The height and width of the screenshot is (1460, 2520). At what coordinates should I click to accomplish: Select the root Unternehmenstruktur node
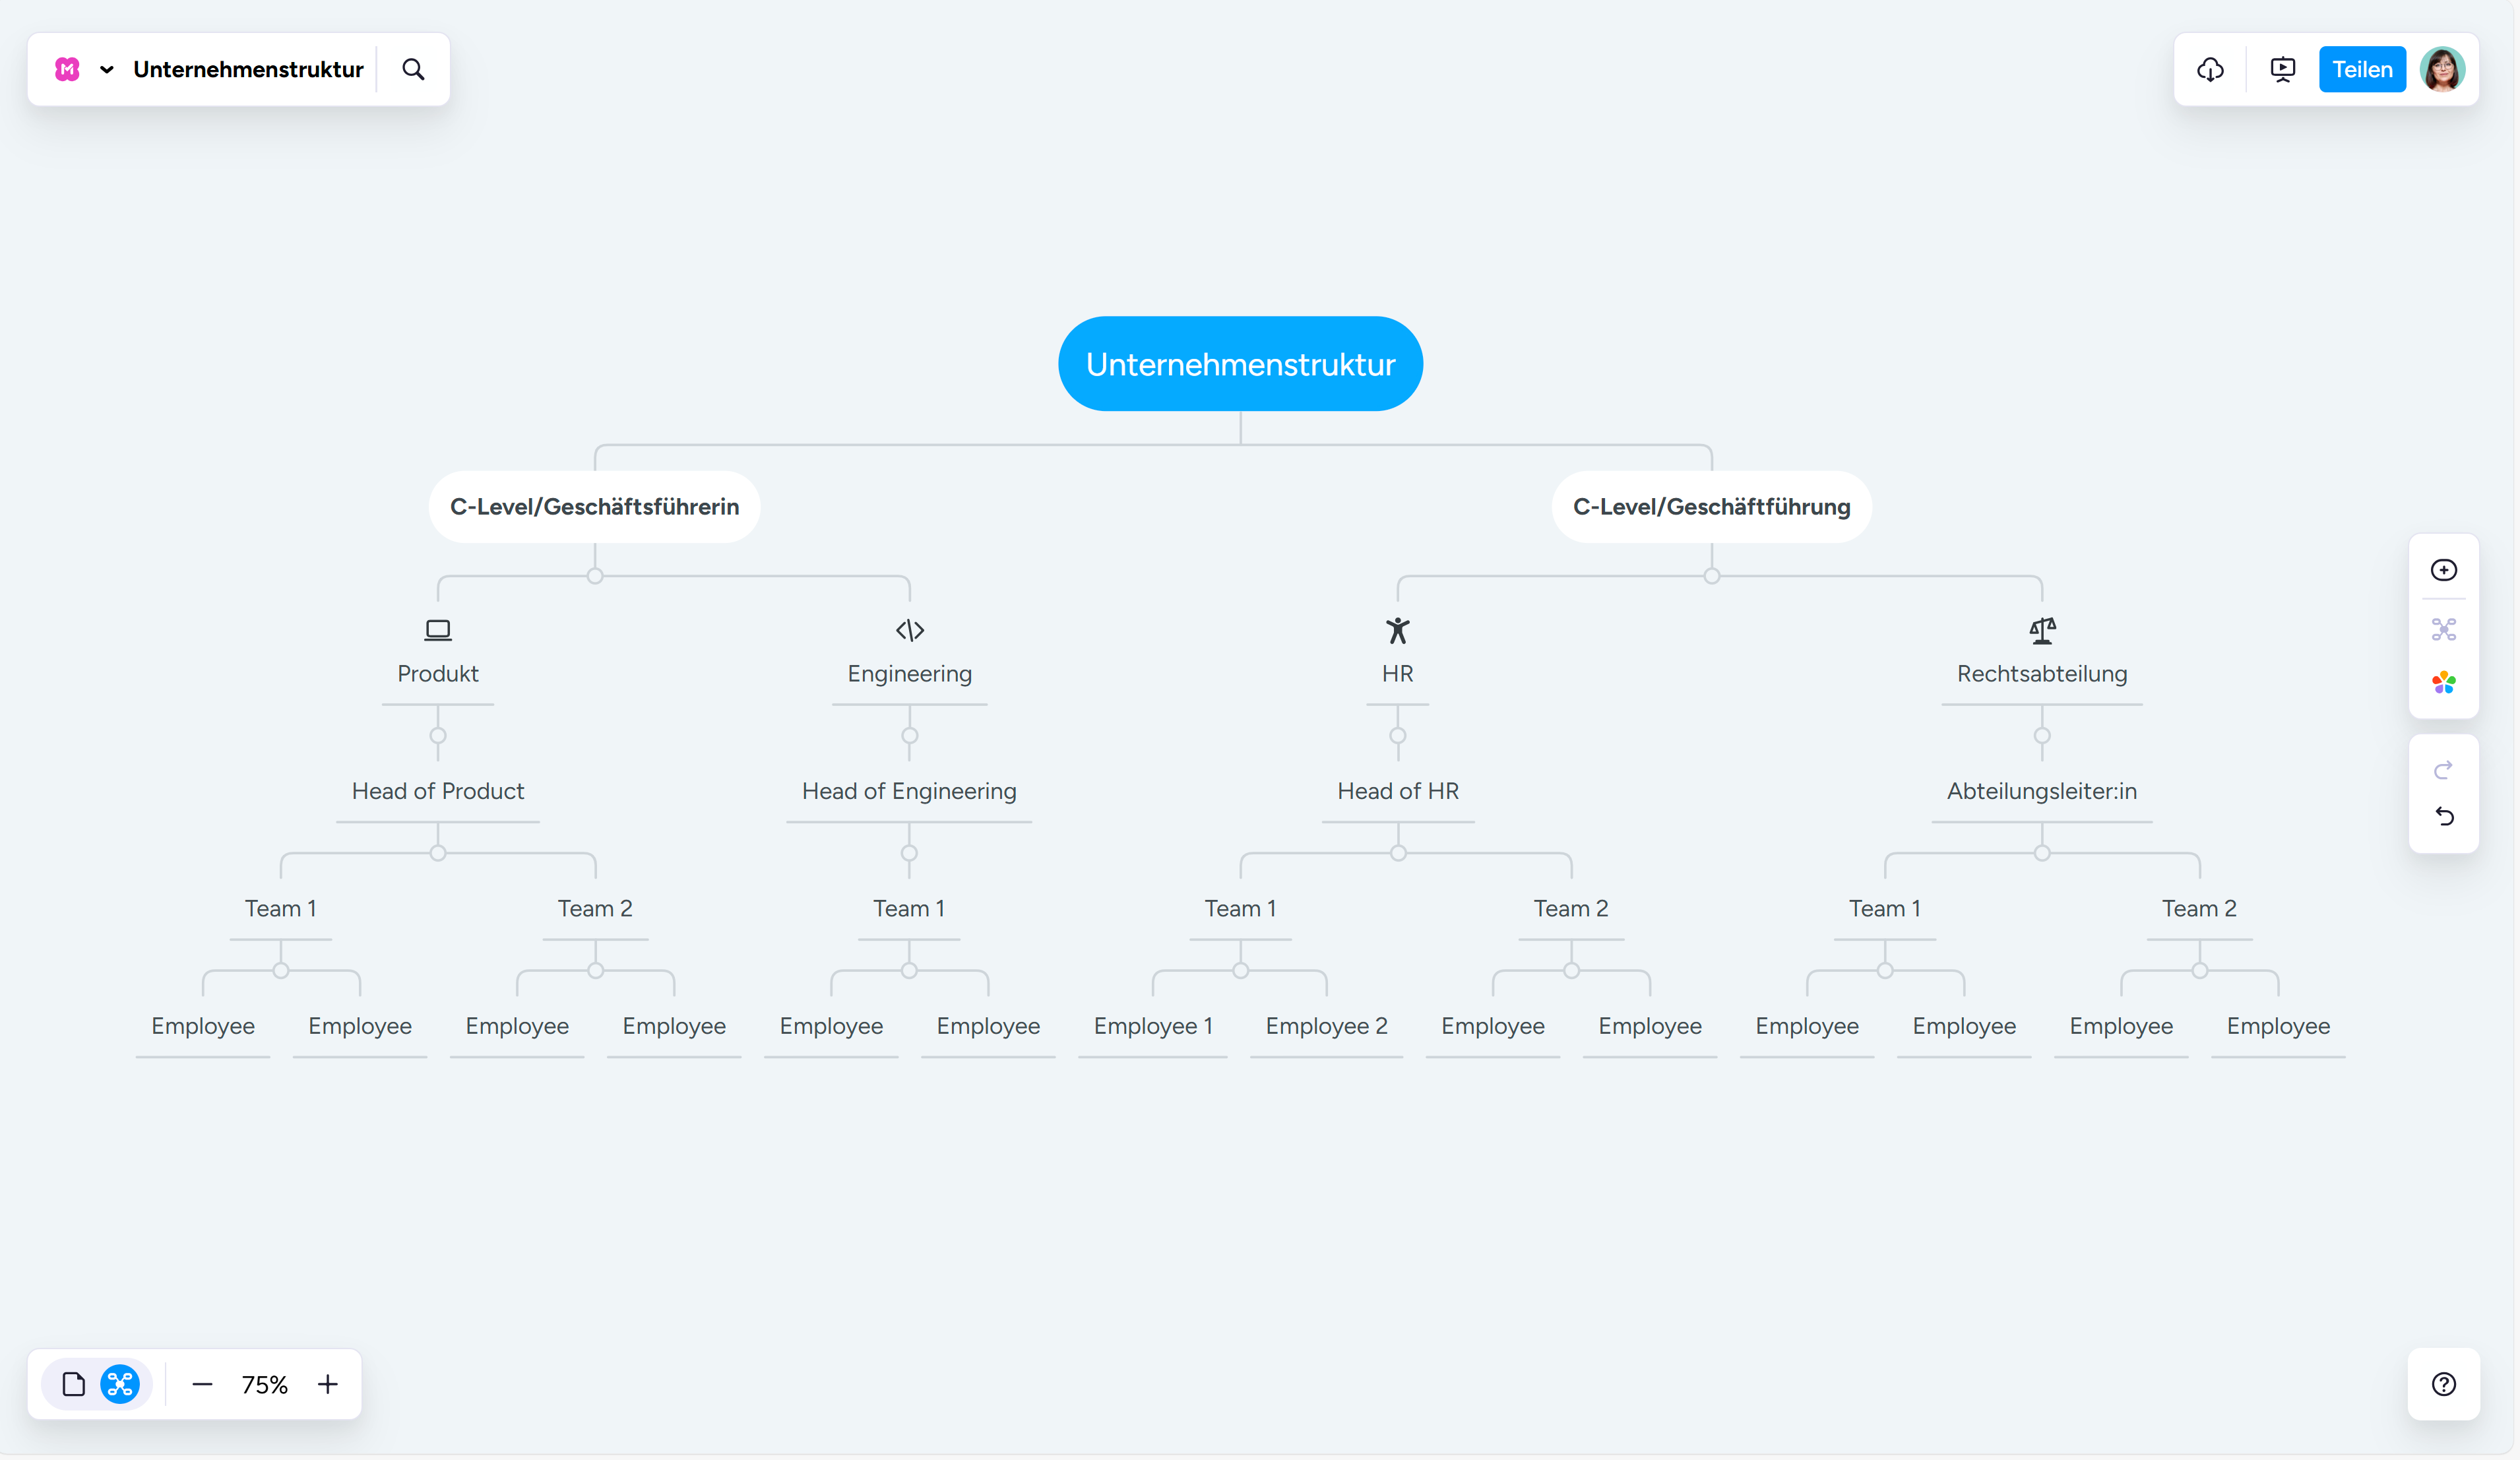[x=1240, y=364]
